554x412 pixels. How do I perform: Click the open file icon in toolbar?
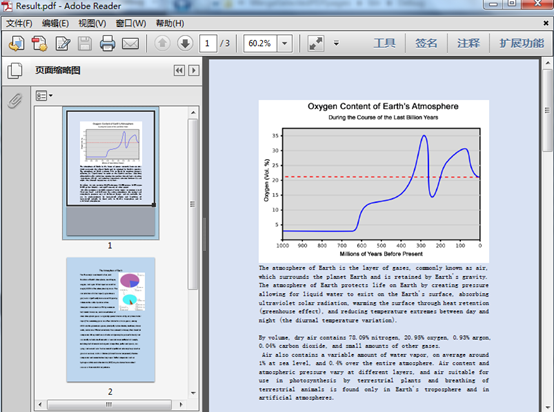pyautogui.click(x=16, y=43)
